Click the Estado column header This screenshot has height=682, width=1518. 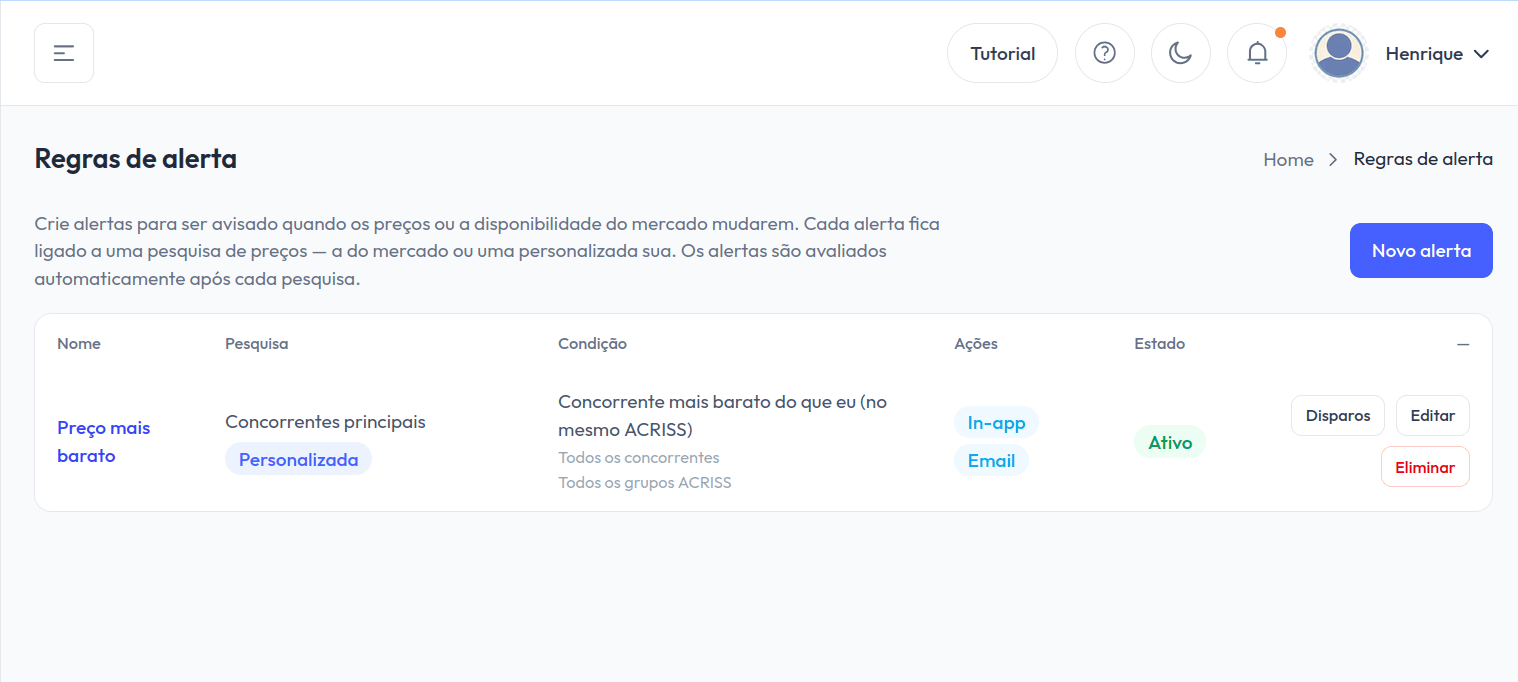1159,343
